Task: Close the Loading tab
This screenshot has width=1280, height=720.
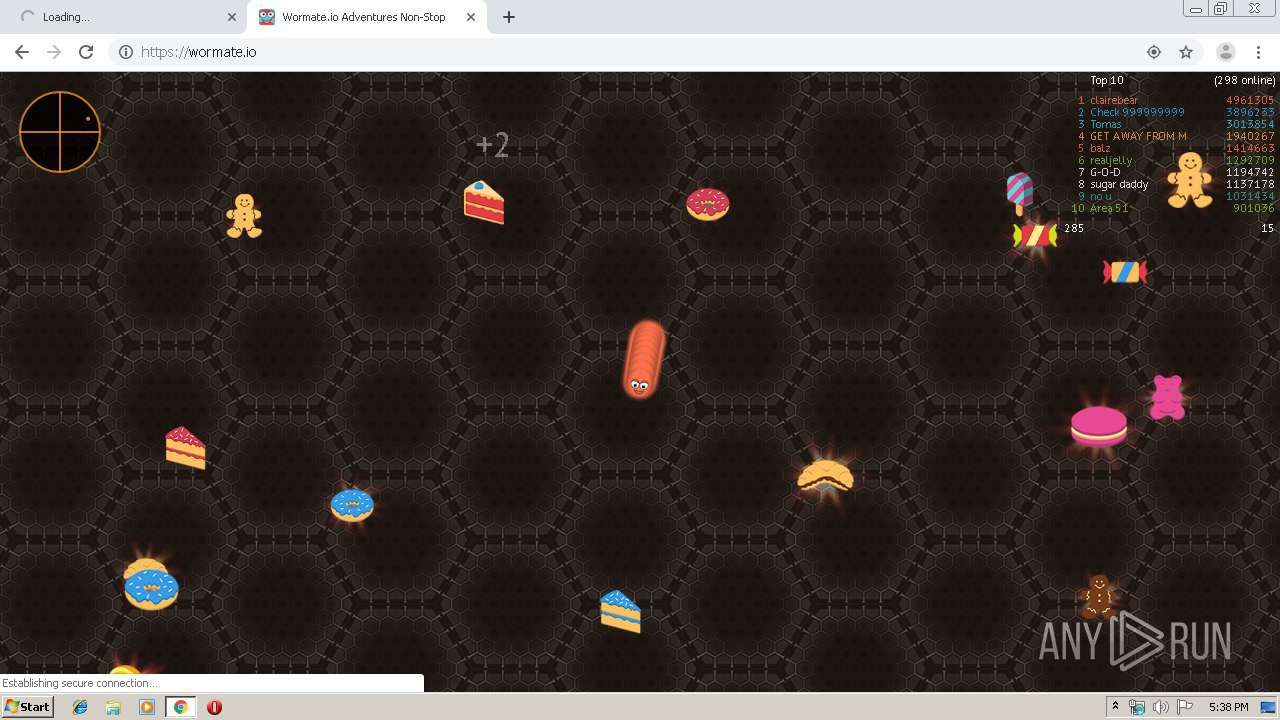Action: (232, 17)
